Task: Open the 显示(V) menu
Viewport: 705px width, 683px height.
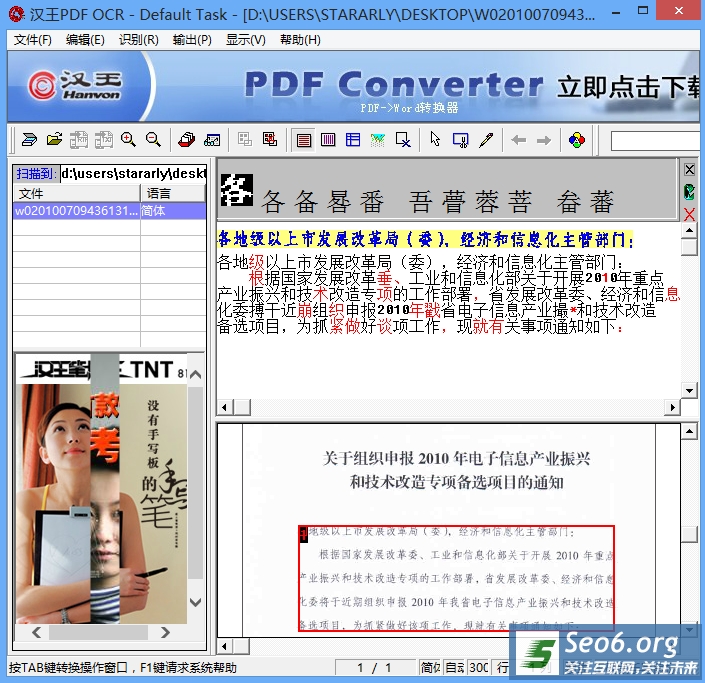Action: click(245, 40)
